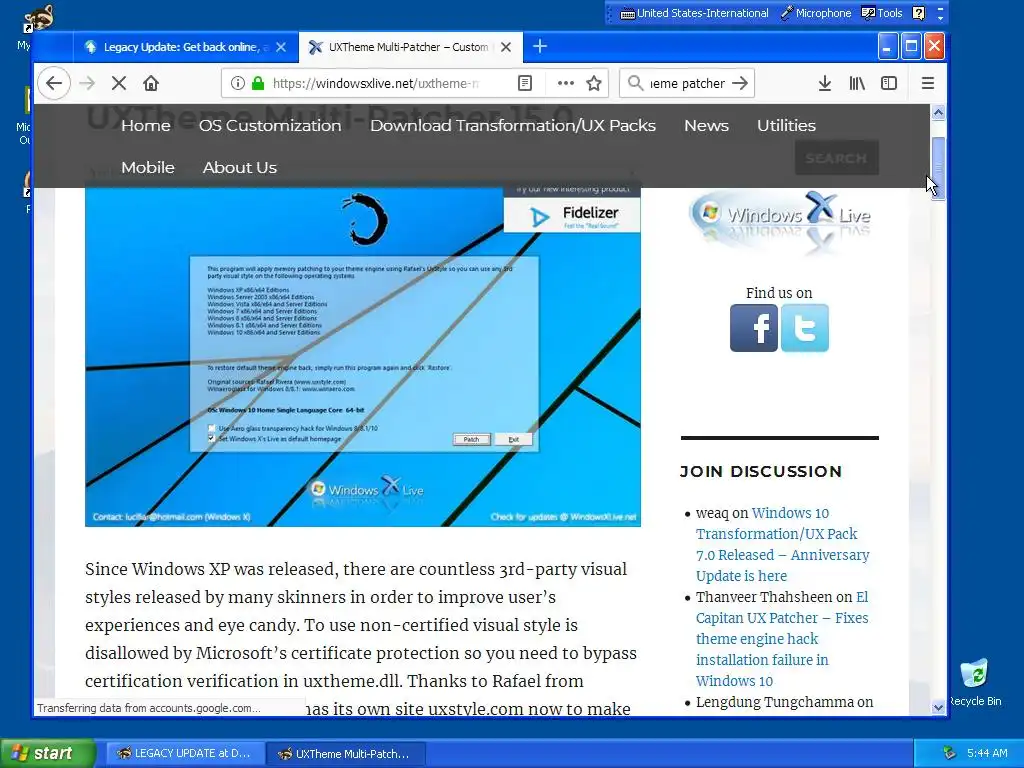Click the green secure padlock icon
The height and width of the screenshot is (768, 1024).
coord(258,83)
